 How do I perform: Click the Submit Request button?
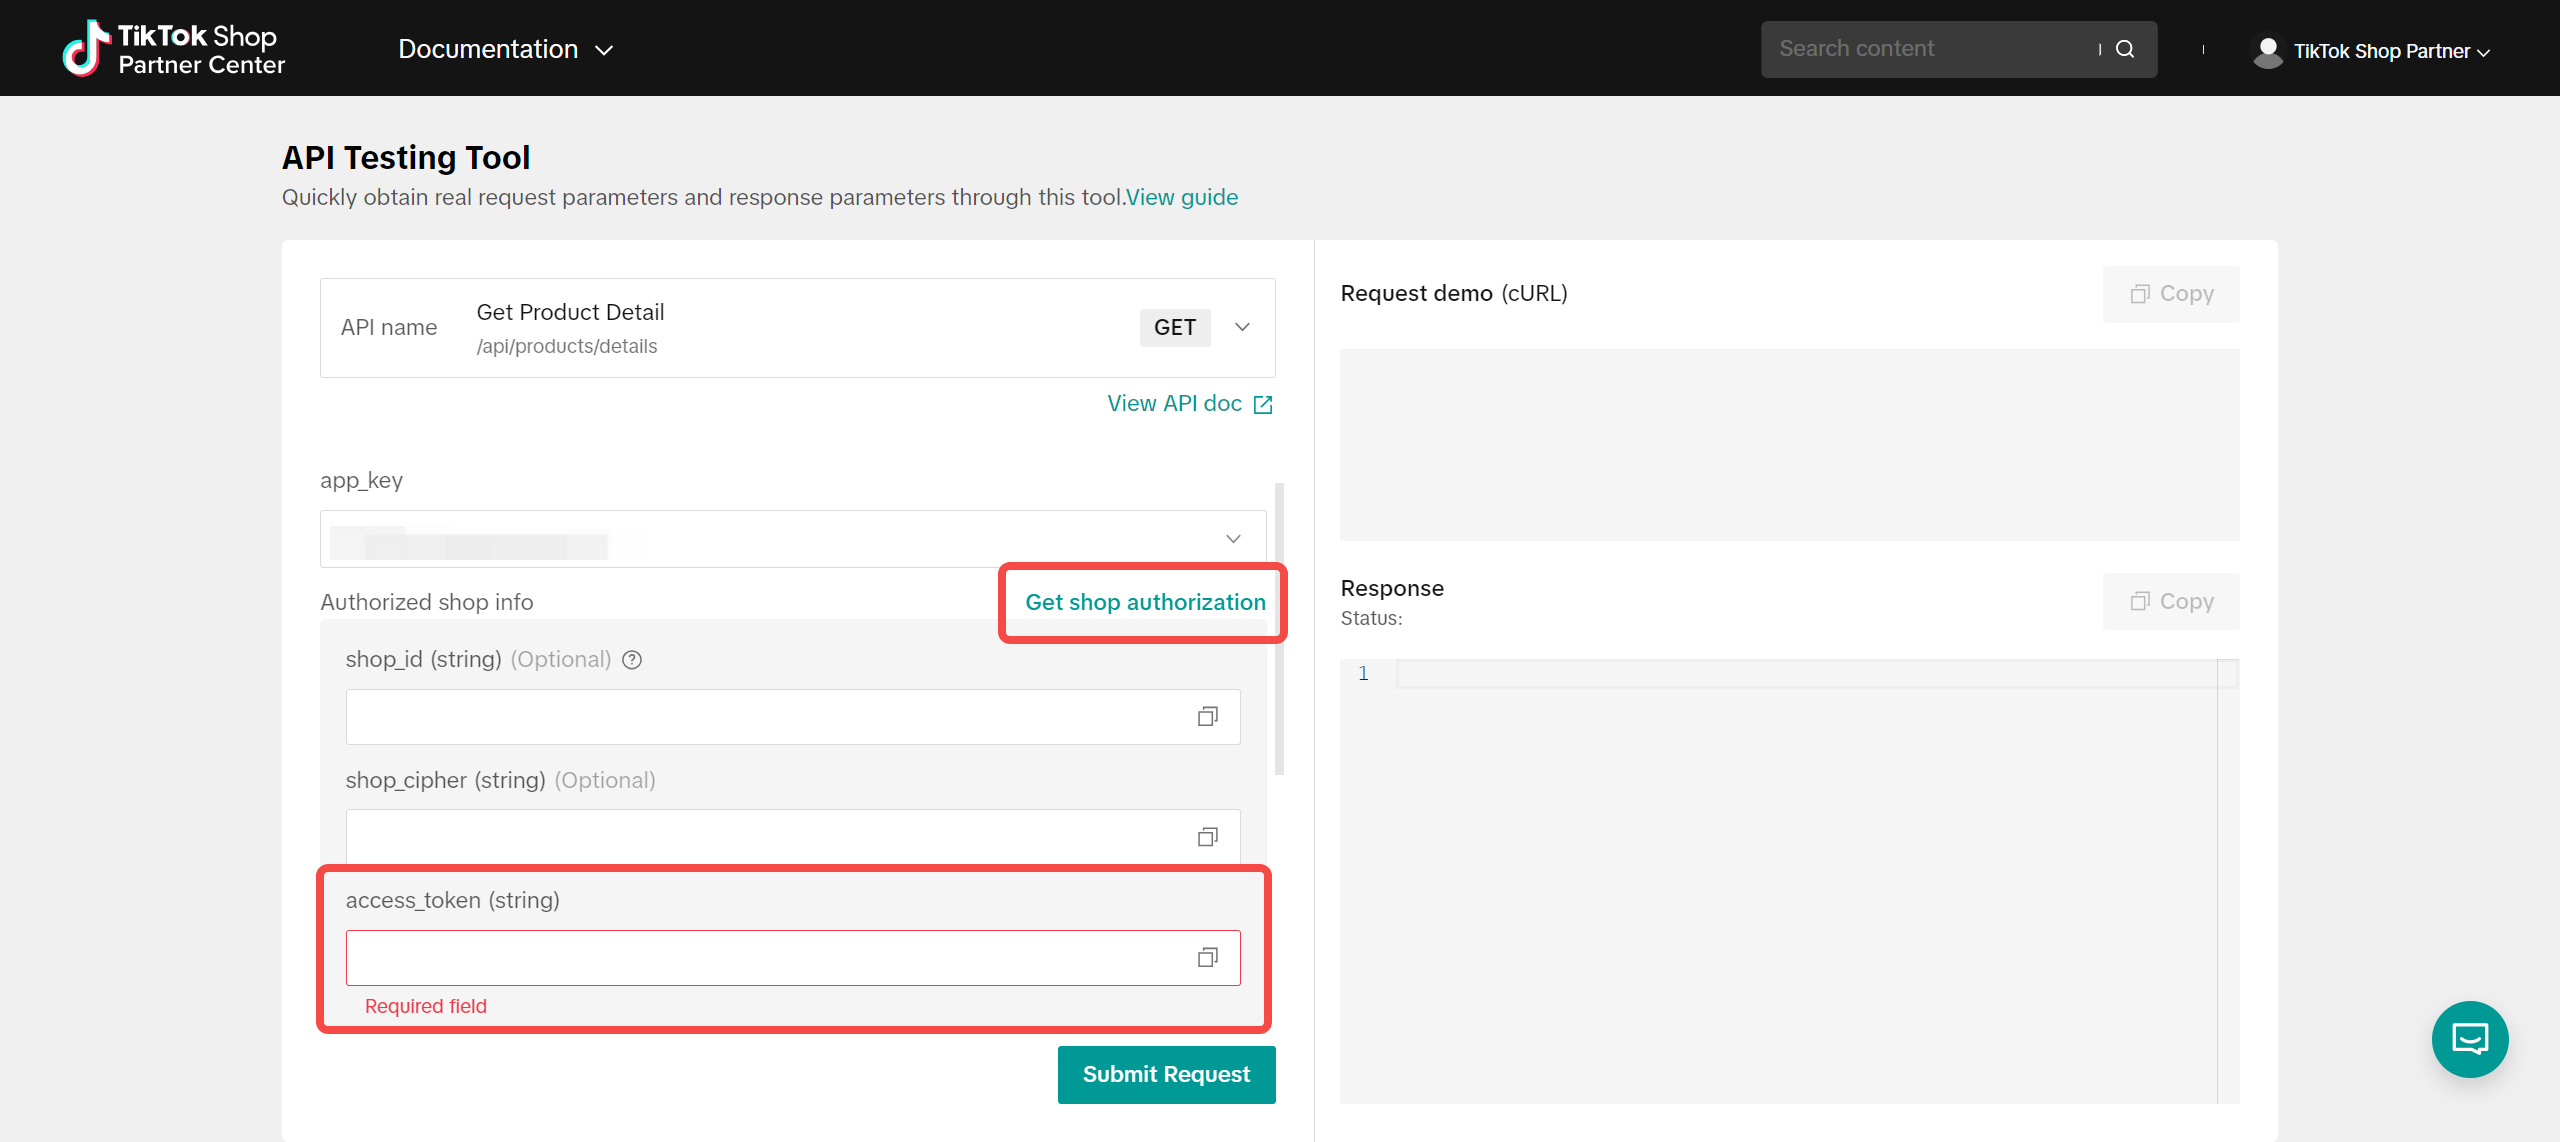[1166, 1074]
